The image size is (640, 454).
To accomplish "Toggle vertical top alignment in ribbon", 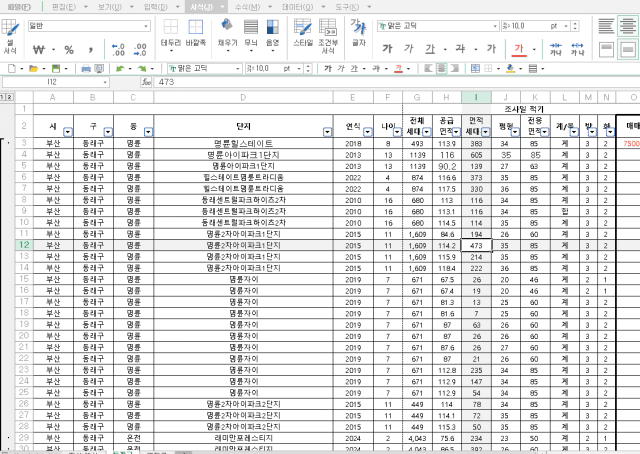I will [606, 50].
